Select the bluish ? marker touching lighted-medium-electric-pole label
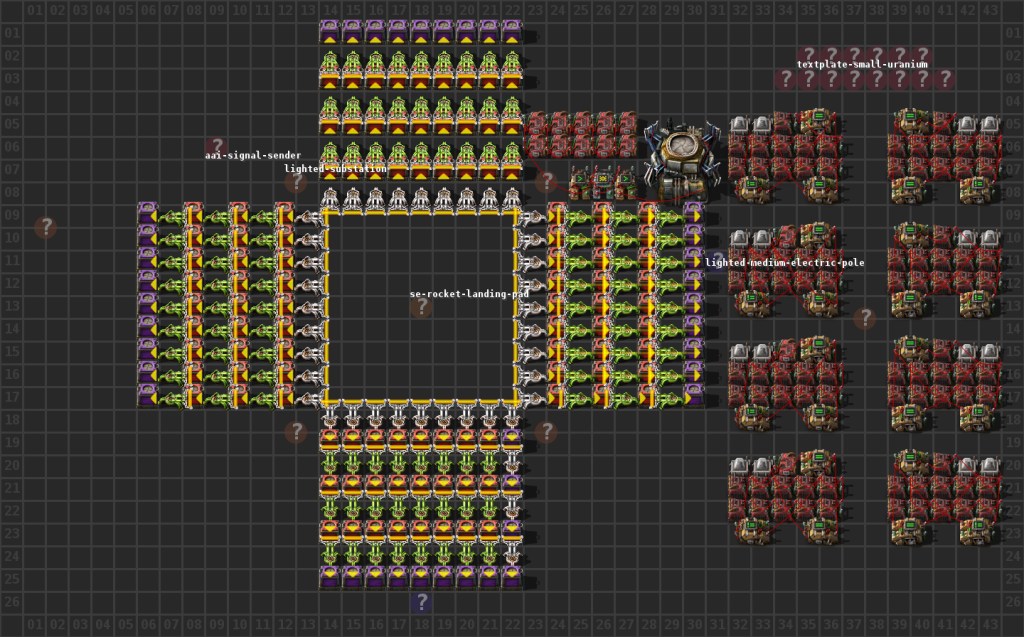Viewport: 1024px width, 637px height. (716, 261)
